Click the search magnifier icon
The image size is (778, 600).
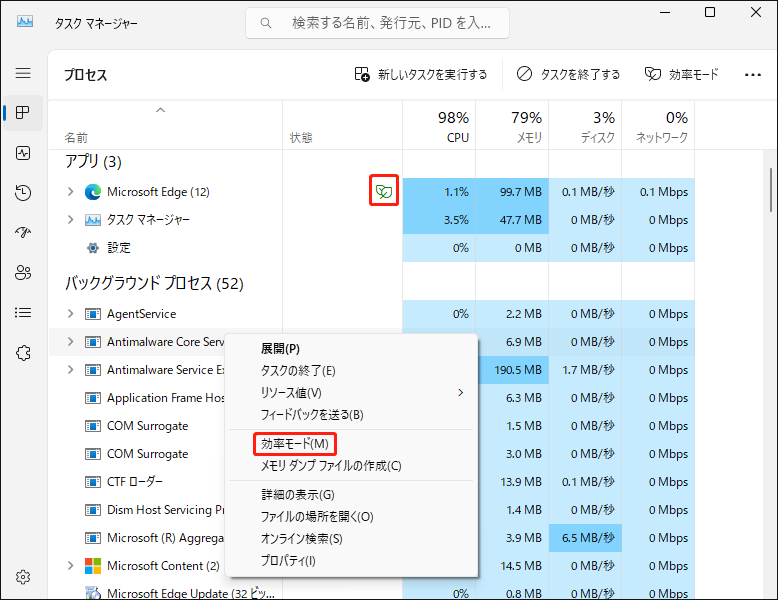coord(266,23)
